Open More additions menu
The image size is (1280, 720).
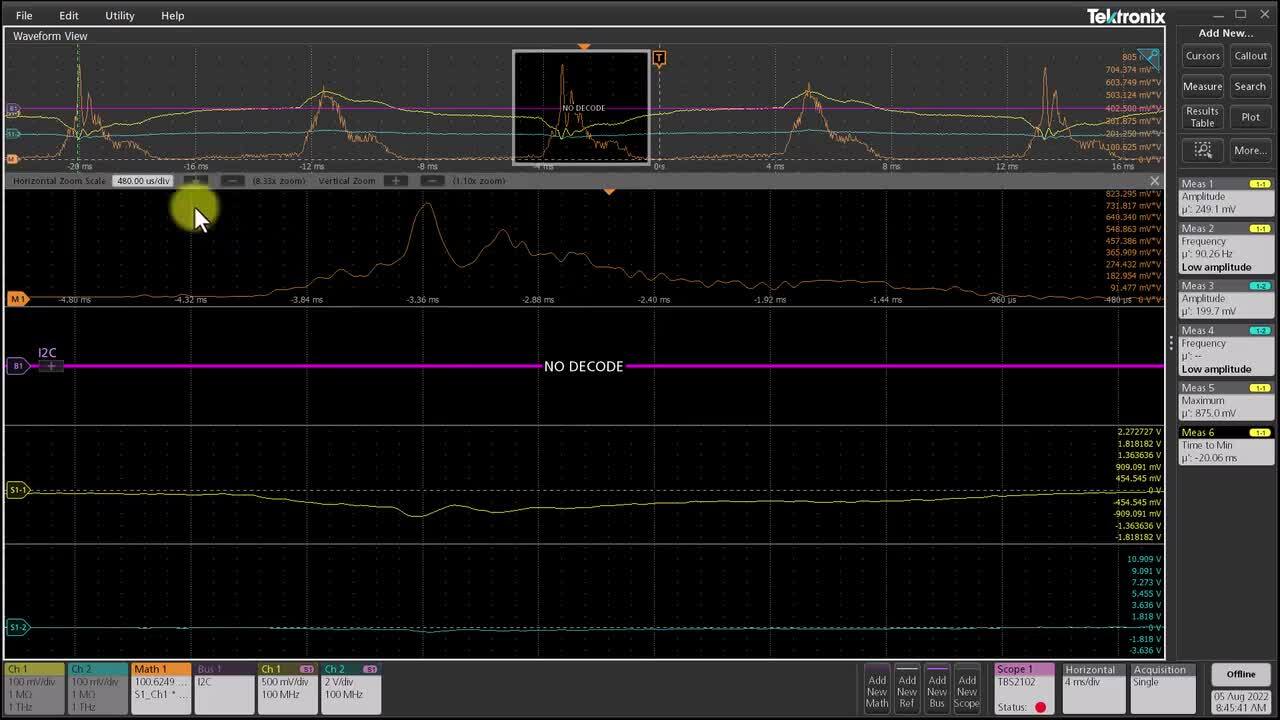point(1250,150)
